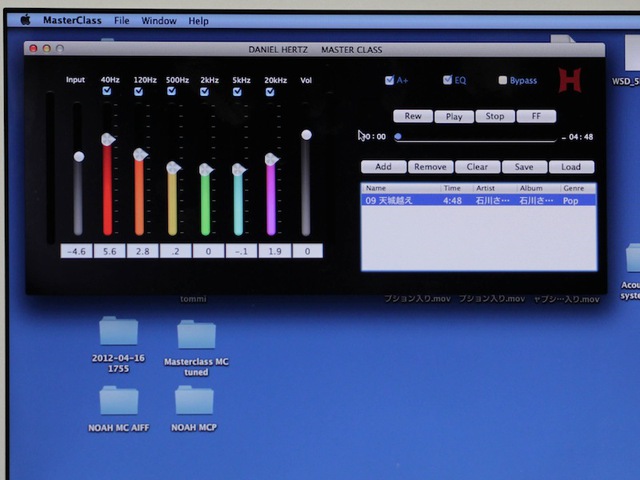This screenshot has height=480, width=640.
Task: Click the Save playlist button
Action: pos(524,167)
